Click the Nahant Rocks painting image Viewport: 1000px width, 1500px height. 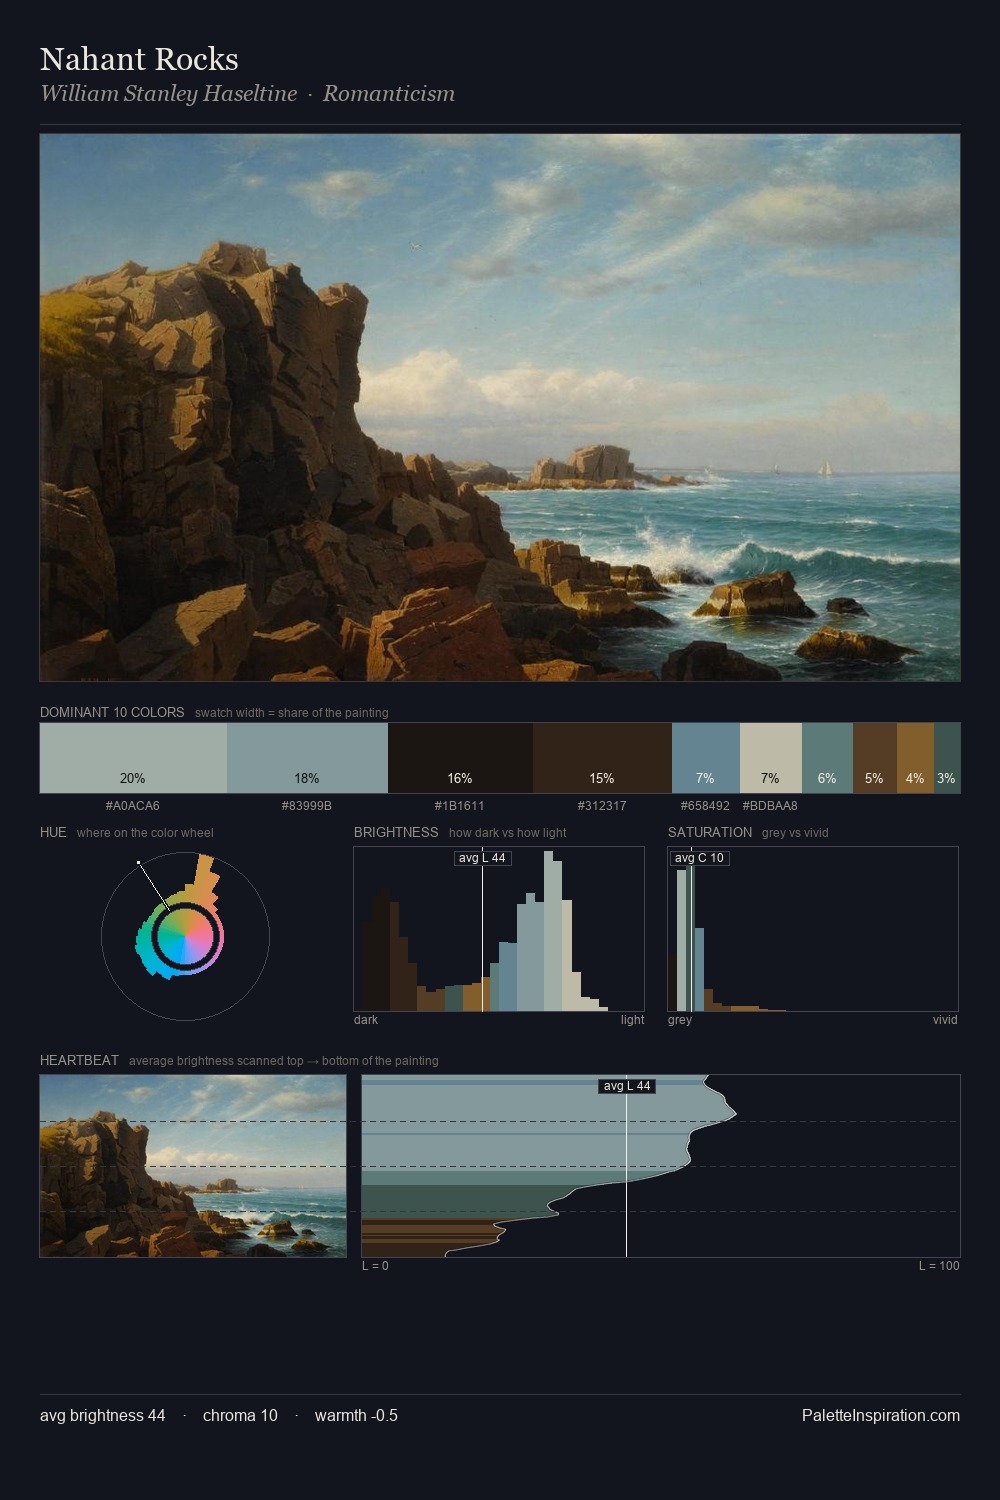coord(500,408)
